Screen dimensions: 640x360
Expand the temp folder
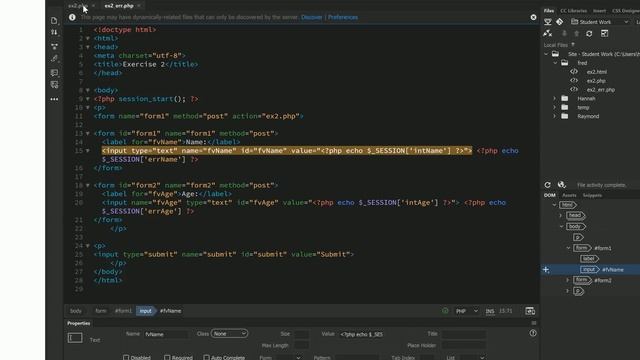(555, 107)
